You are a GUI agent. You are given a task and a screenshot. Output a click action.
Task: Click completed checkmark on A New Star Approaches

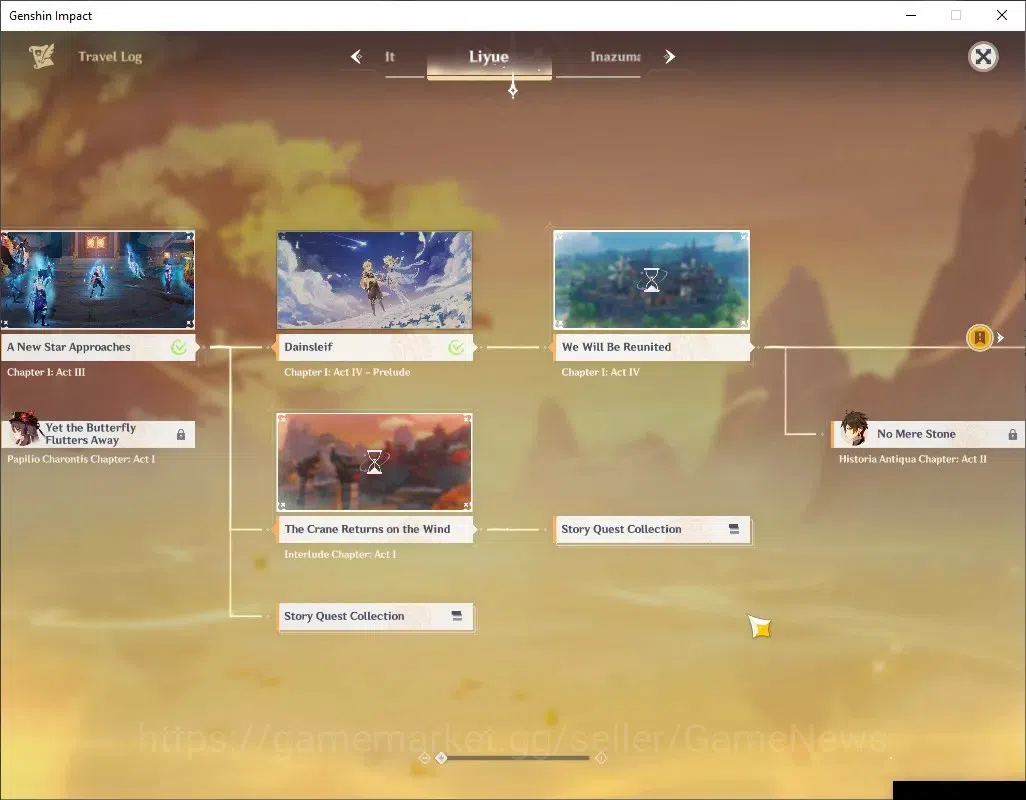[179, 347]
